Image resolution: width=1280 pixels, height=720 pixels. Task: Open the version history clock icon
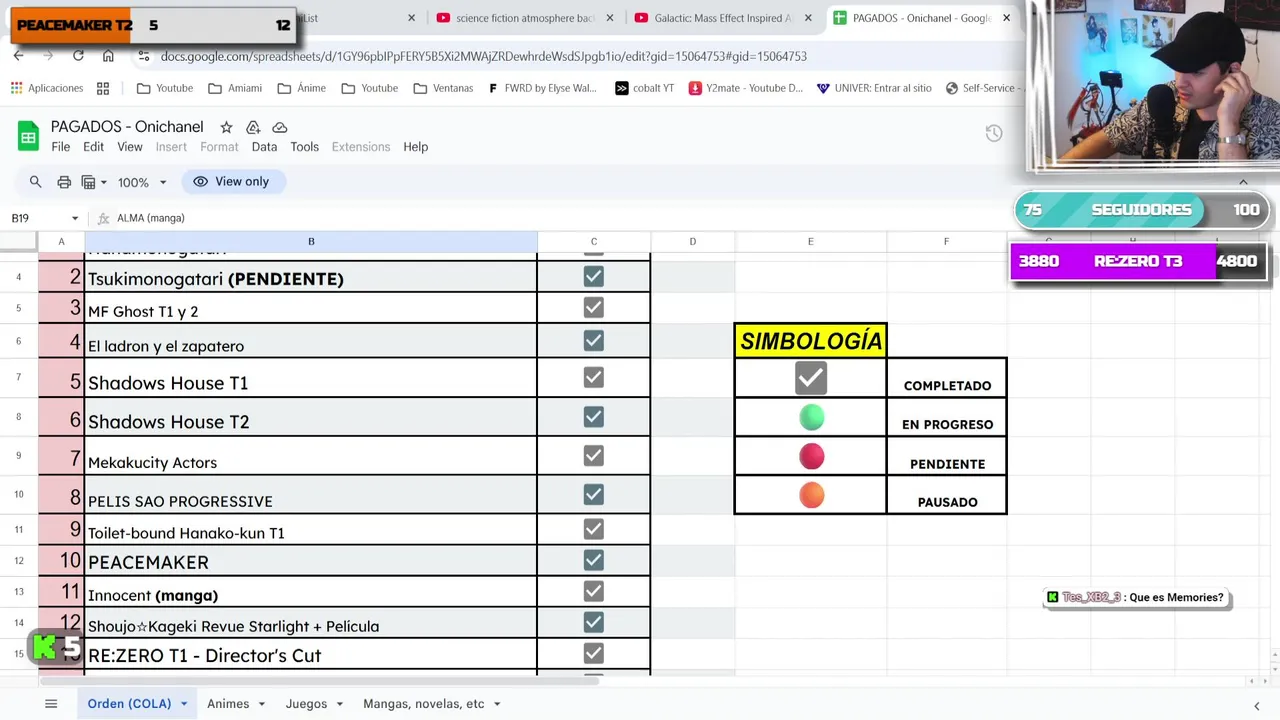click(993, 133)
